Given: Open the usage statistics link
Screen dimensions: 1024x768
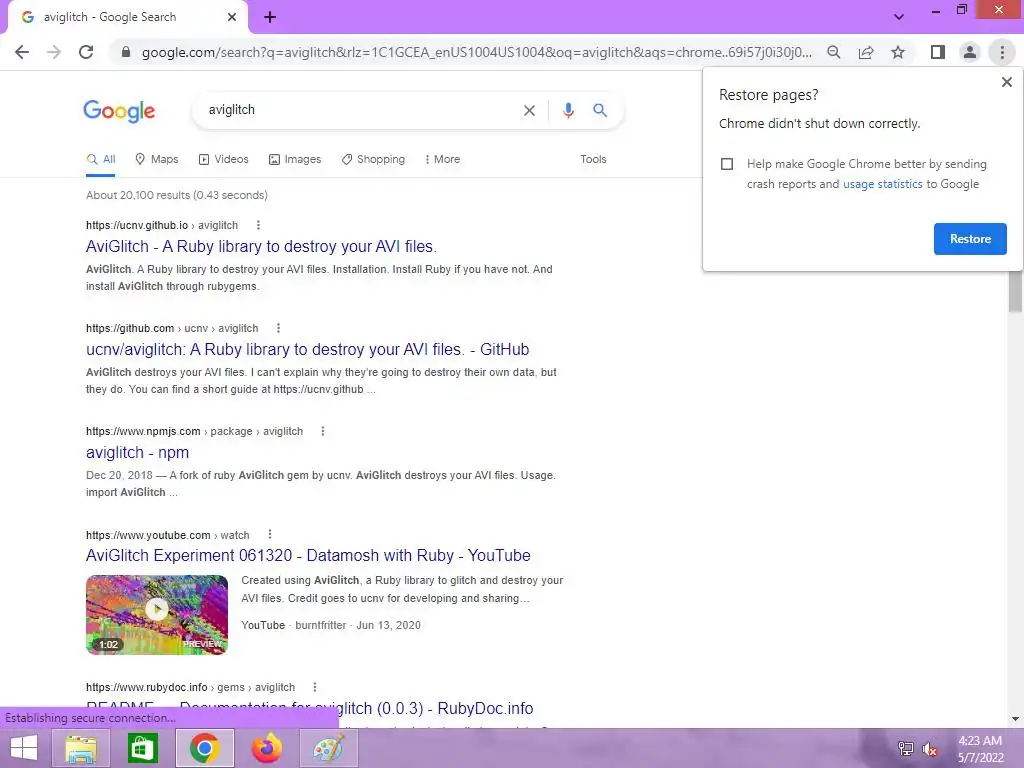Looking at the screenshot, I should [882, 184].
